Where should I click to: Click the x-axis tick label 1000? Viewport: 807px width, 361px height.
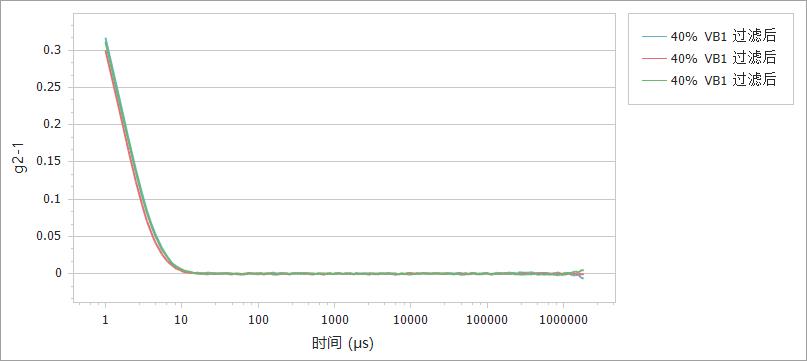pyautogui.click(x=334, y=320)
